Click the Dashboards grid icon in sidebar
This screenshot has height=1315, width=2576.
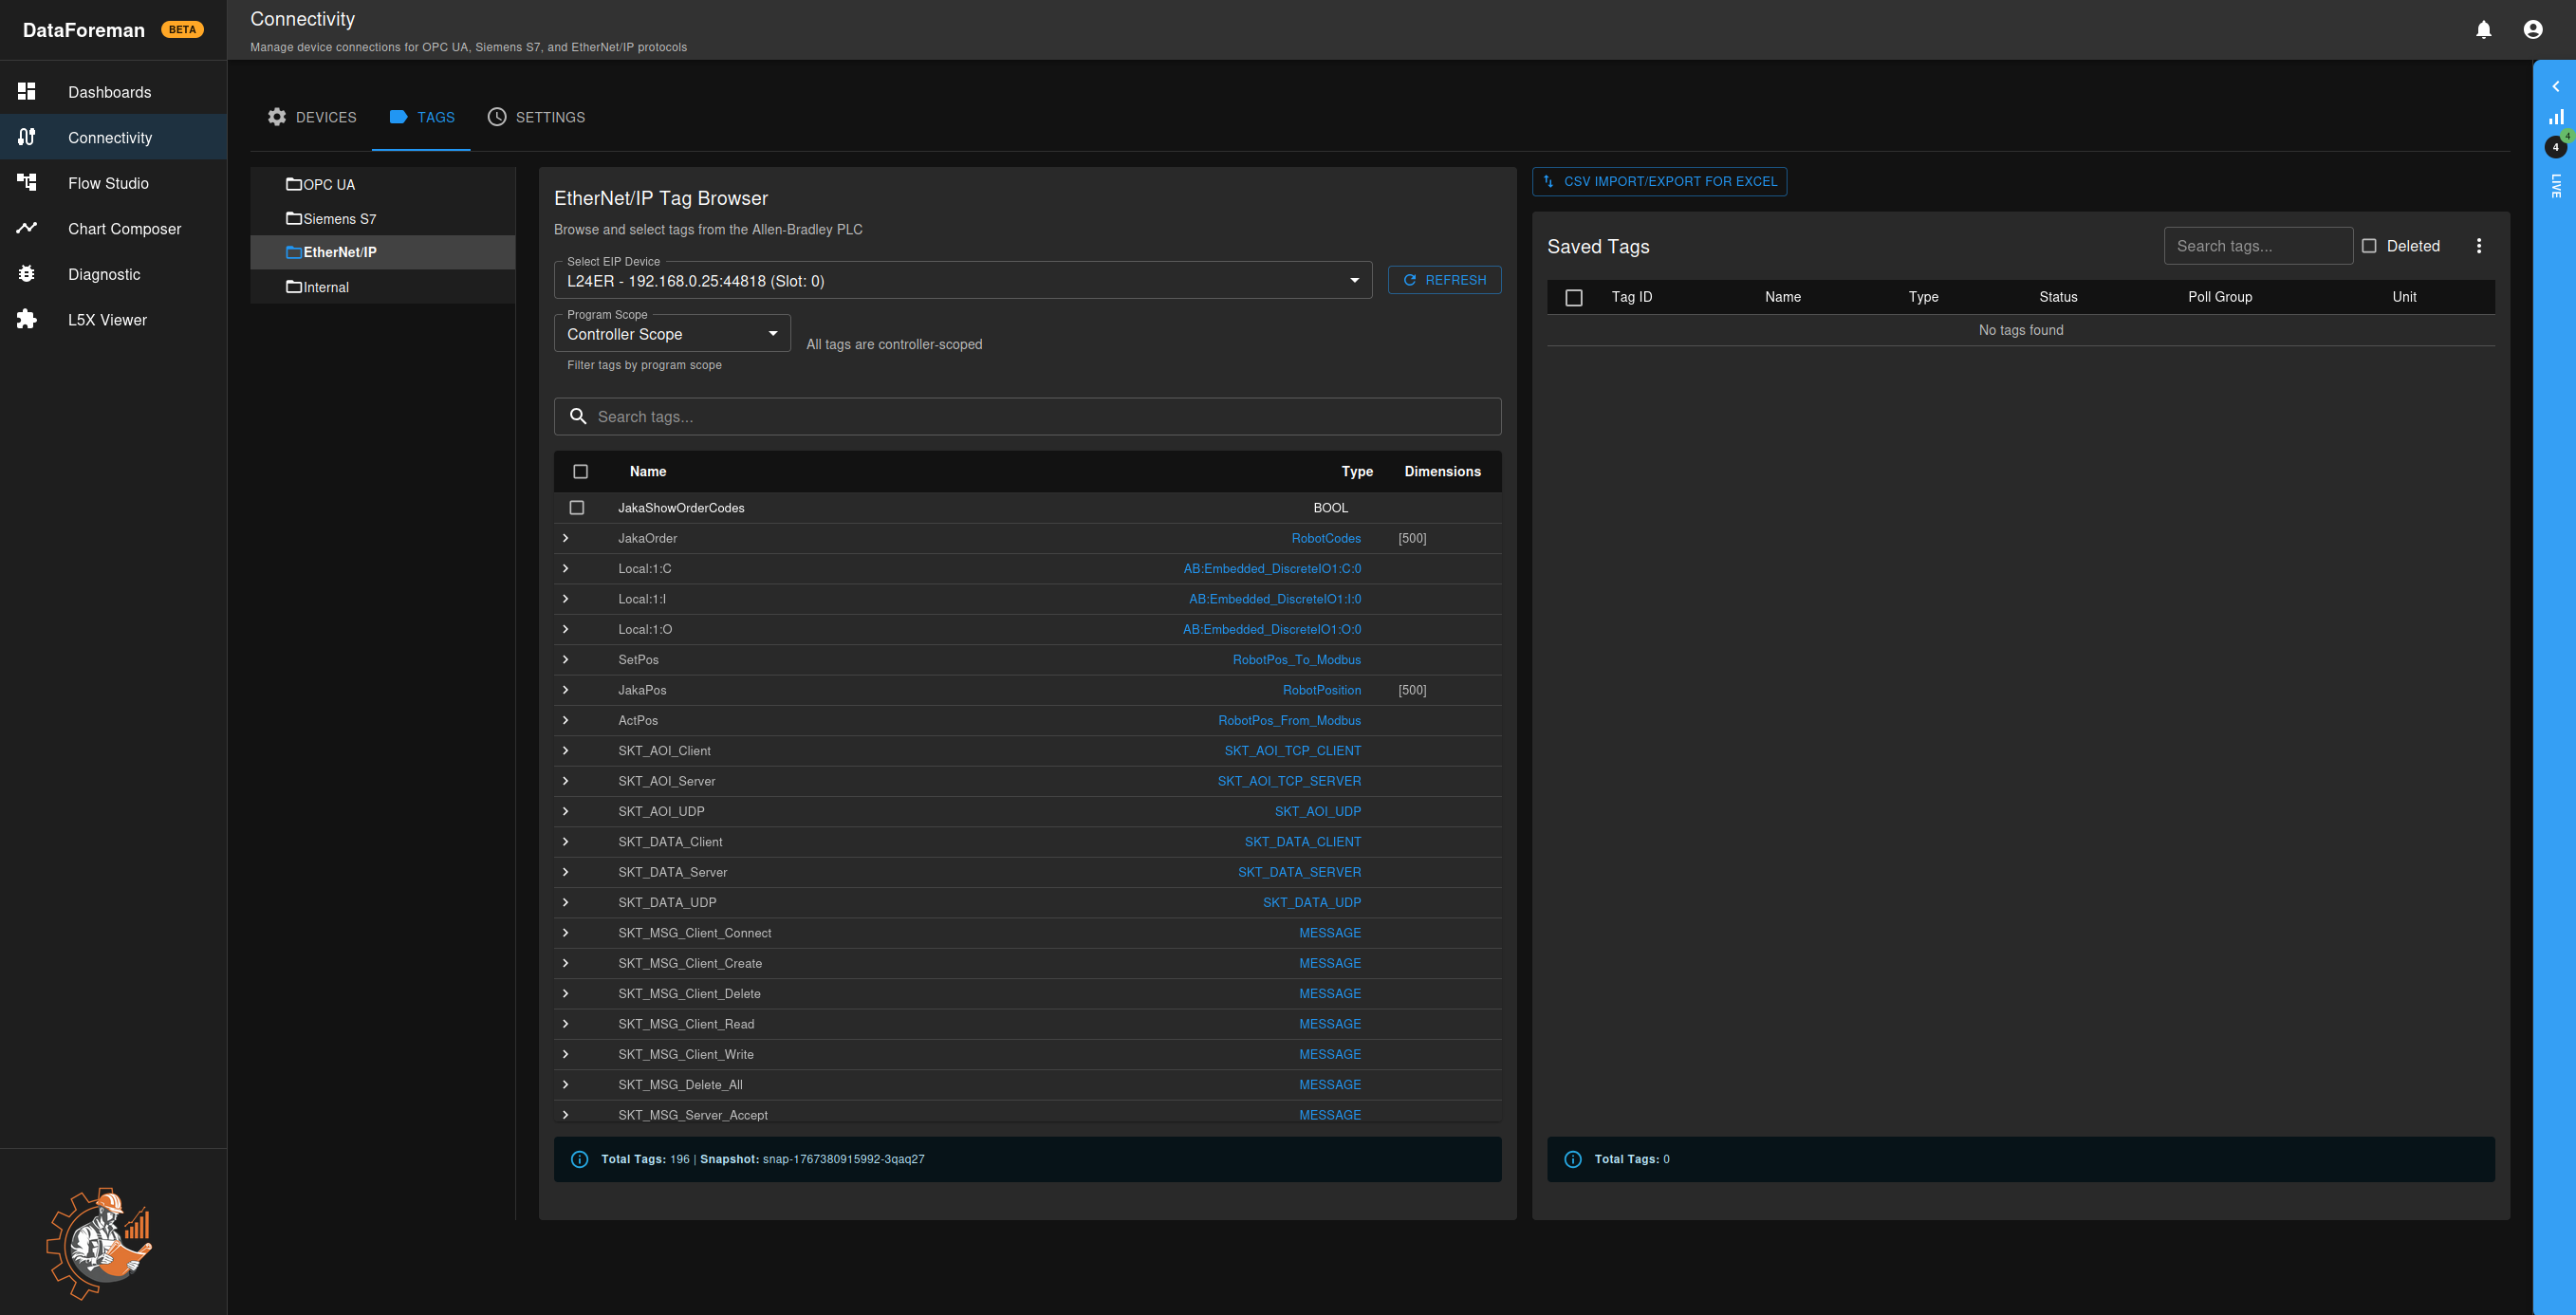(x=27, y=92)
